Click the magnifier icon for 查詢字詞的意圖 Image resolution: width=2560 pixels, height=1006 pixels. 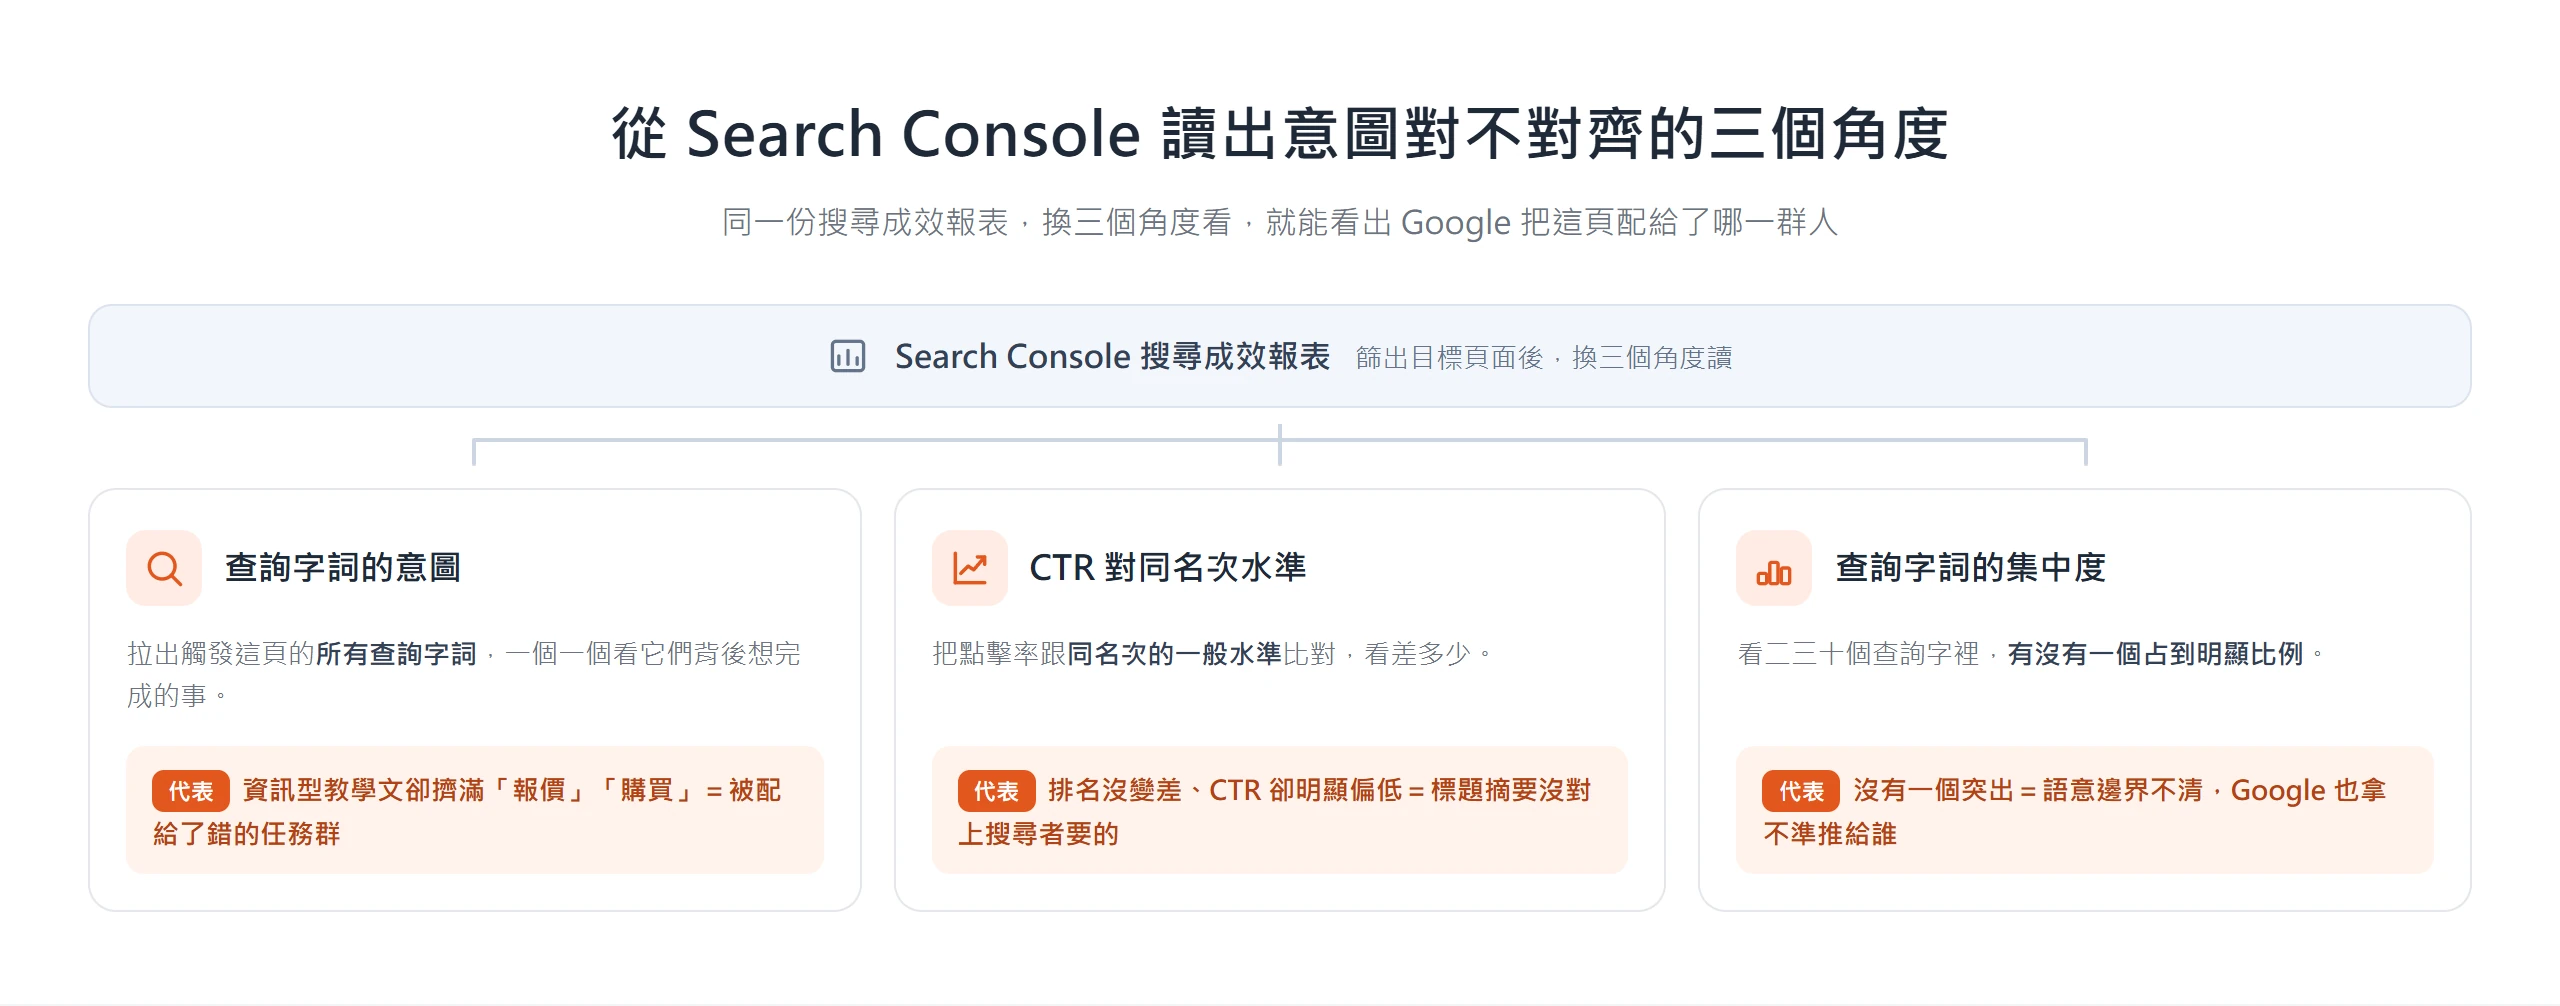pos(164,568)
